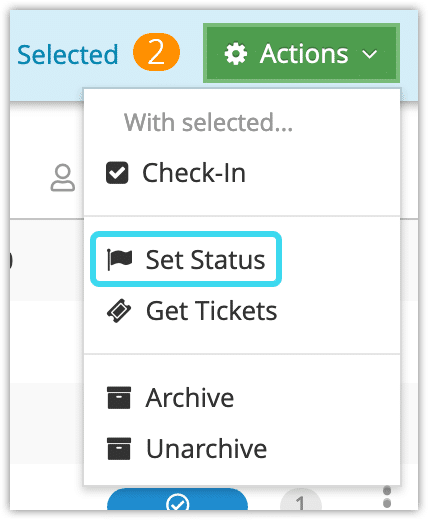The width and height of the screenshot is (428, 520).
Task: Click the flag icon beside Set Status
Action: (119, 260)
